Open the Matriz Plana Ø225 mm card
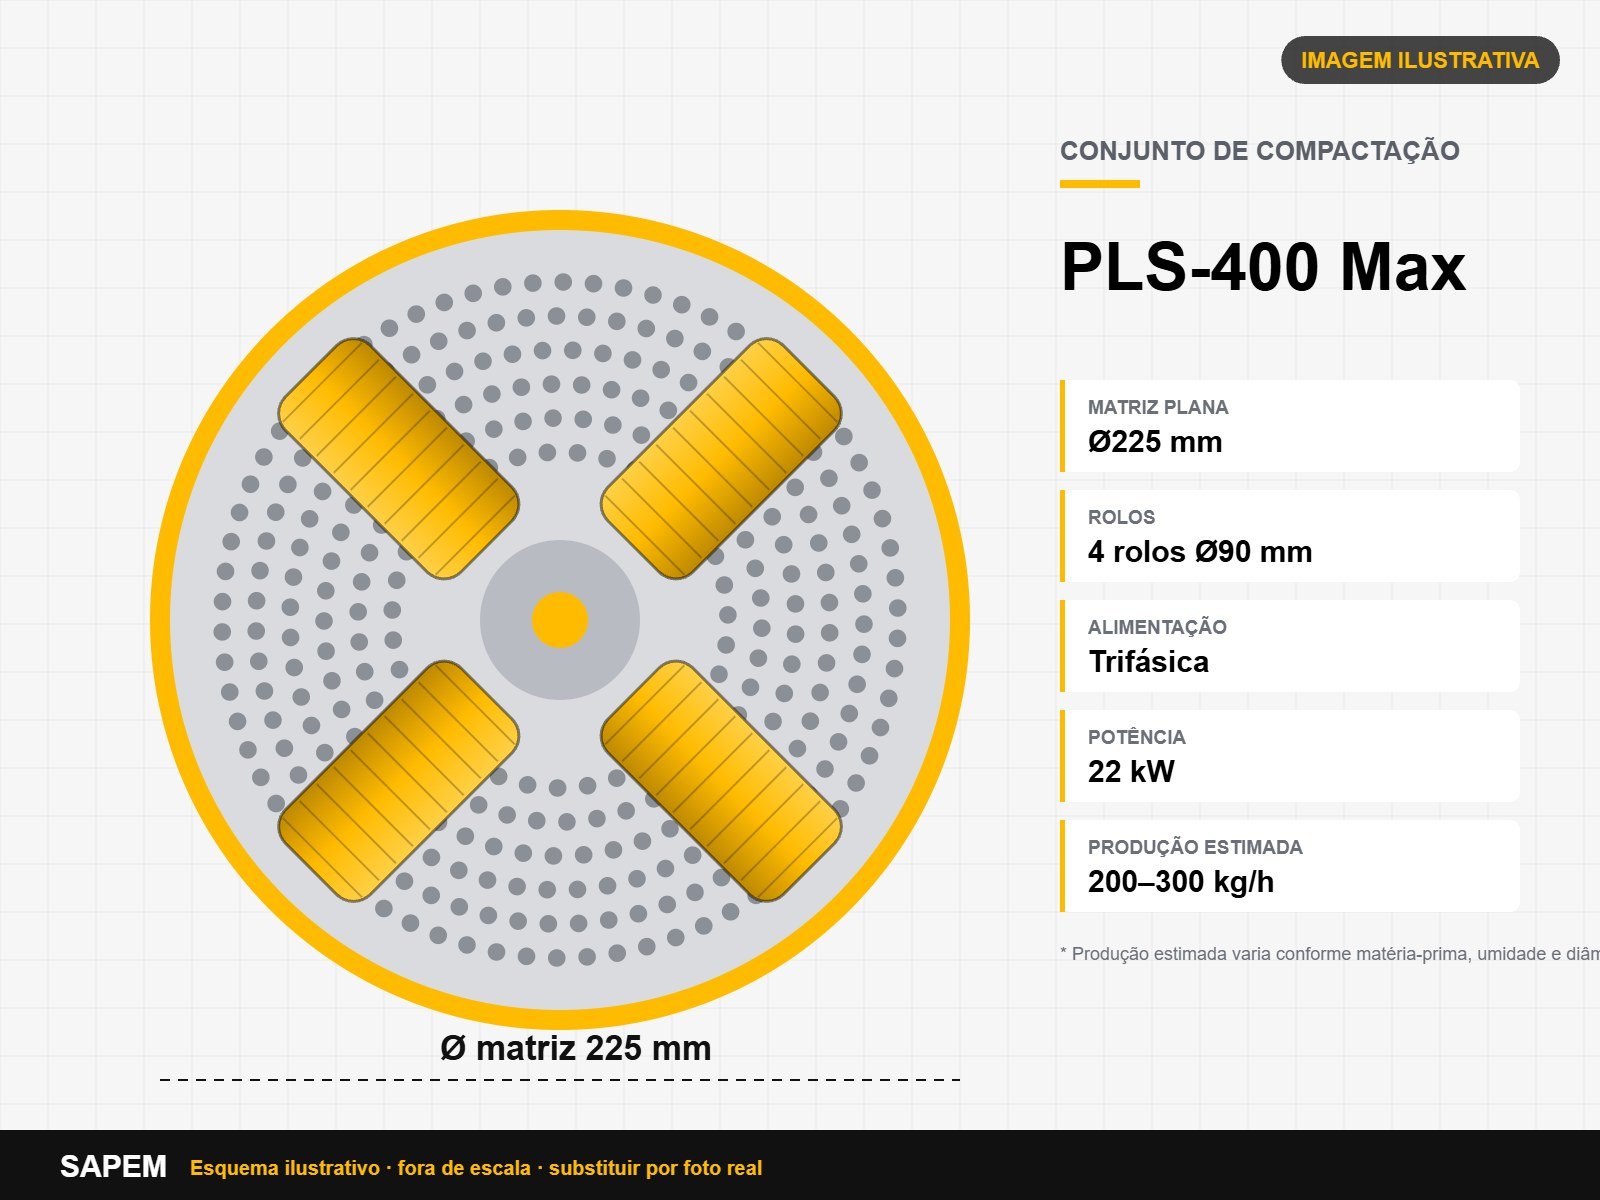This screenshot has height=1200, width=1600. (1290, 426)
